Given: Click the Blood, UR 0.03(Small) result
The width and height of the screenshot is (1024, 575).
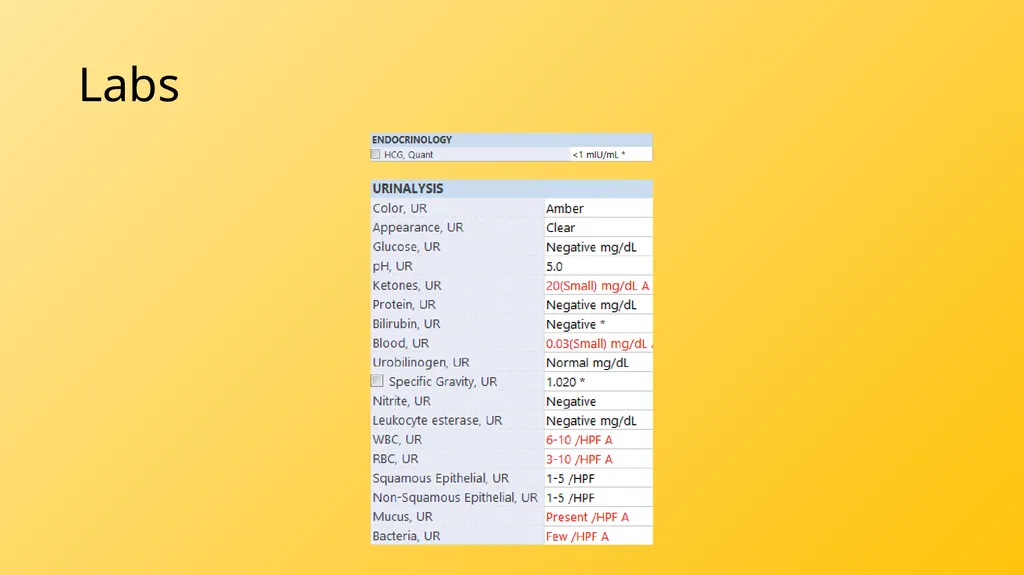Looking at the screenshot, I should [599, 344].
